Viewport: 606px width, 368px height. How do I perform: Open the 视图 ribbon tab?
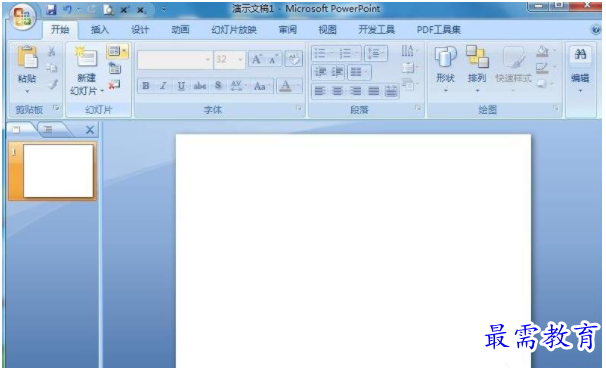click(327, 29)
